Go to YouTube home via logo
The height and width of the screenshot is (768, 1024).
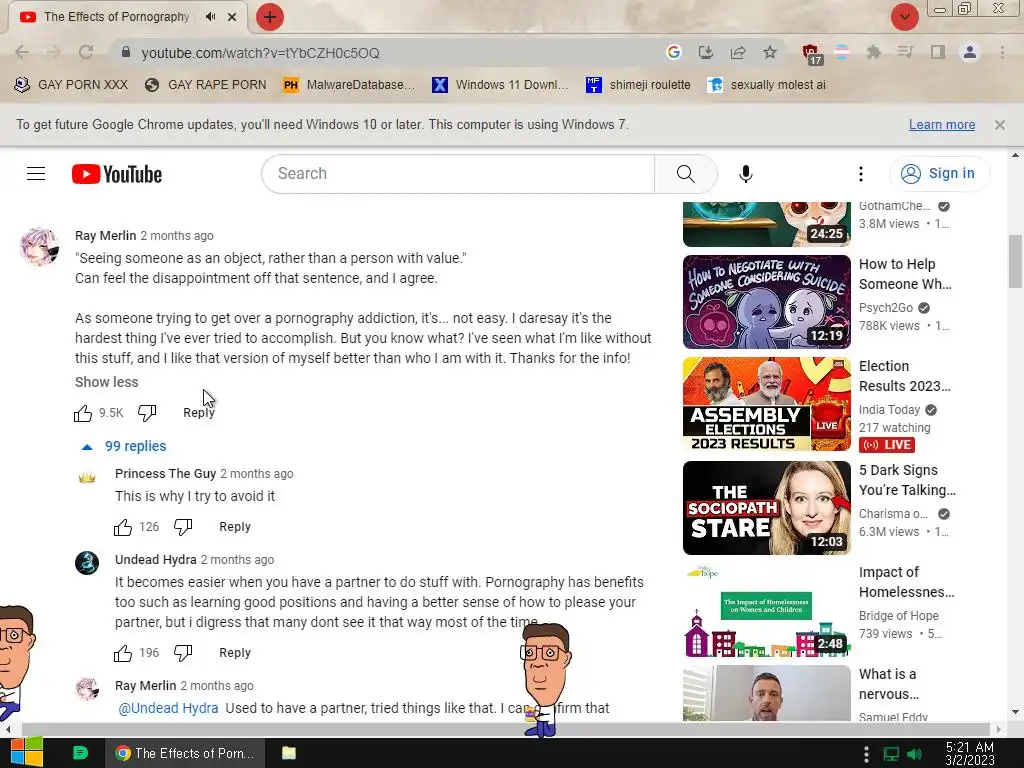tap(117, 174)
